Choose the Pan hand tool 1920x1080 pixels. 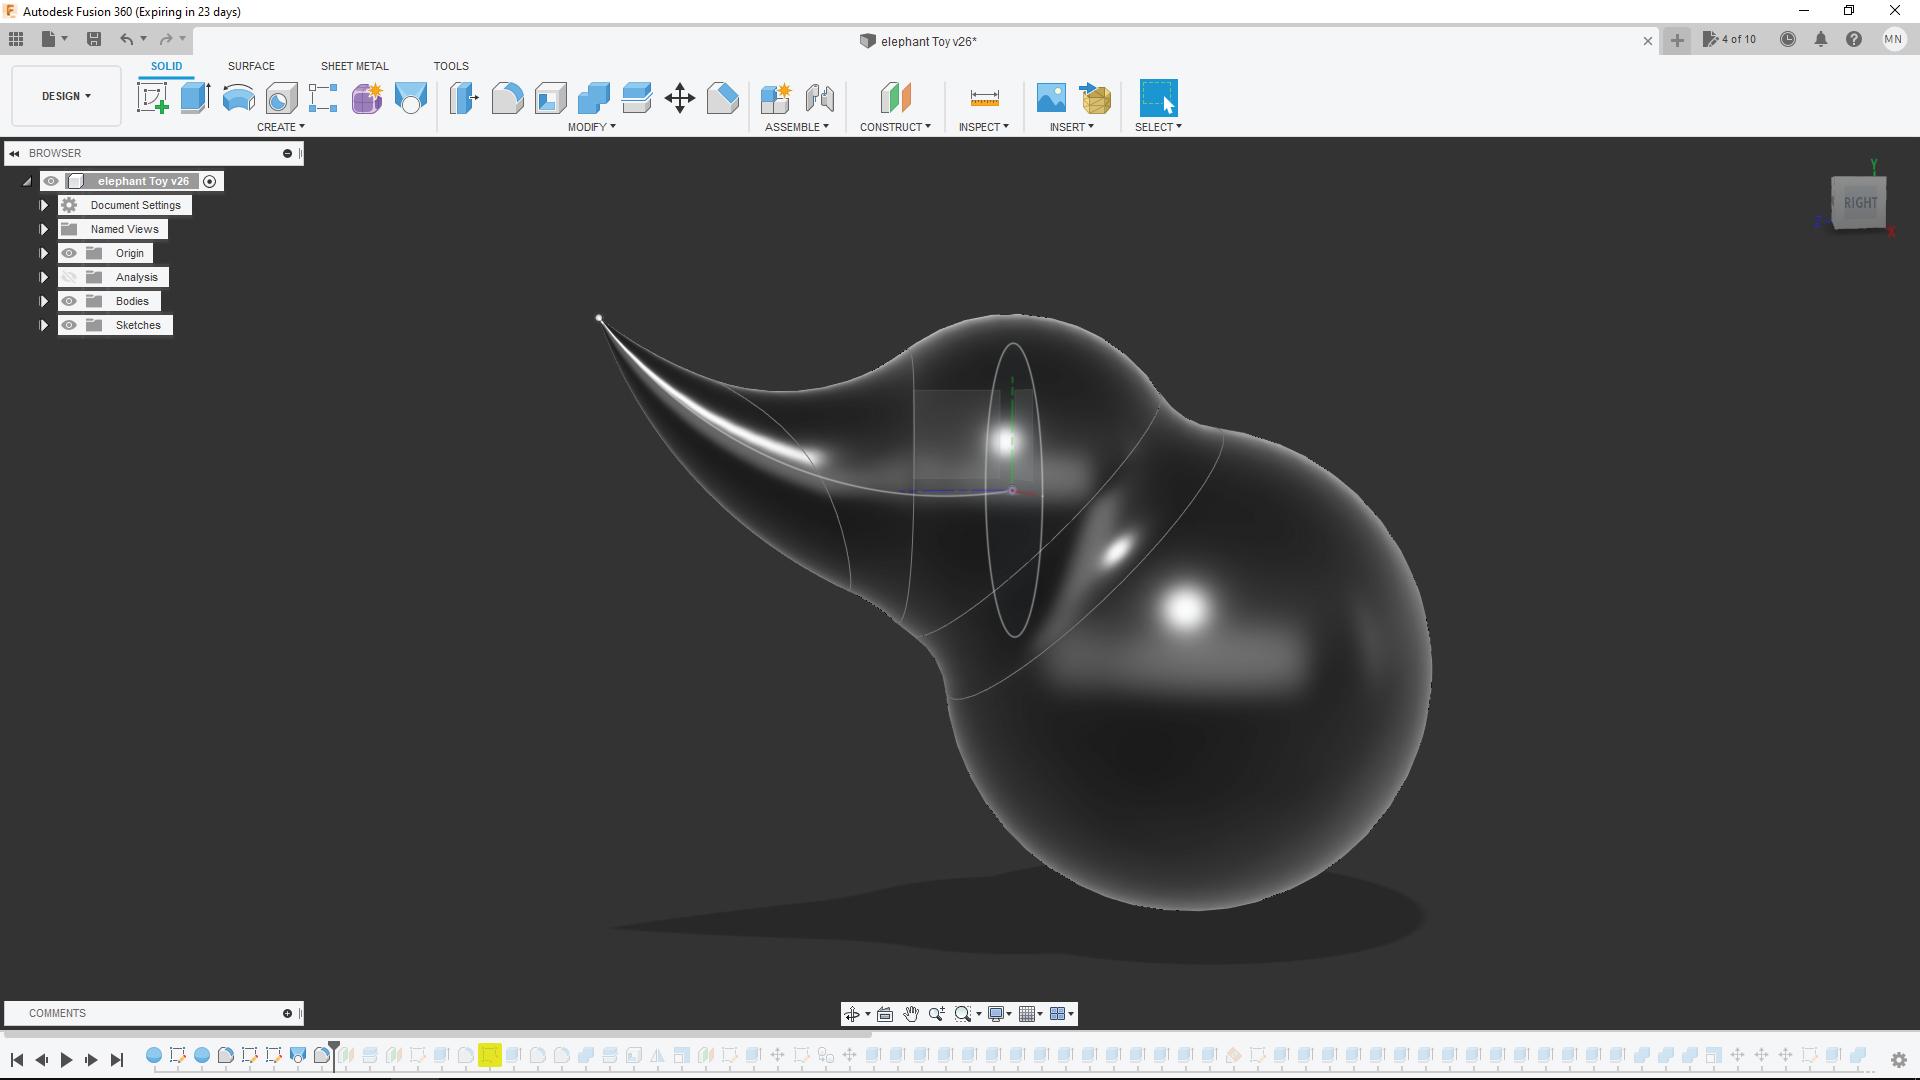(x=911, y=1014)
